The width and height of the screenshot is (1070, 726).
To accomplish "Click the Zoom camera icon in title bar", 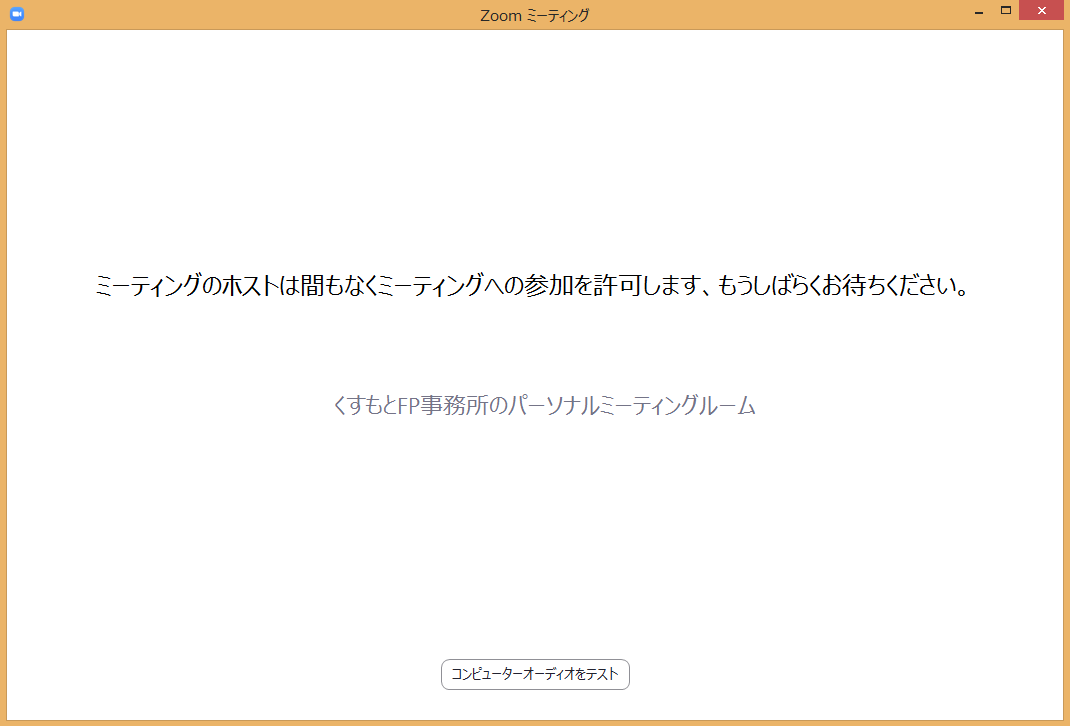I will pyautogui.click(x=17, y=14).
